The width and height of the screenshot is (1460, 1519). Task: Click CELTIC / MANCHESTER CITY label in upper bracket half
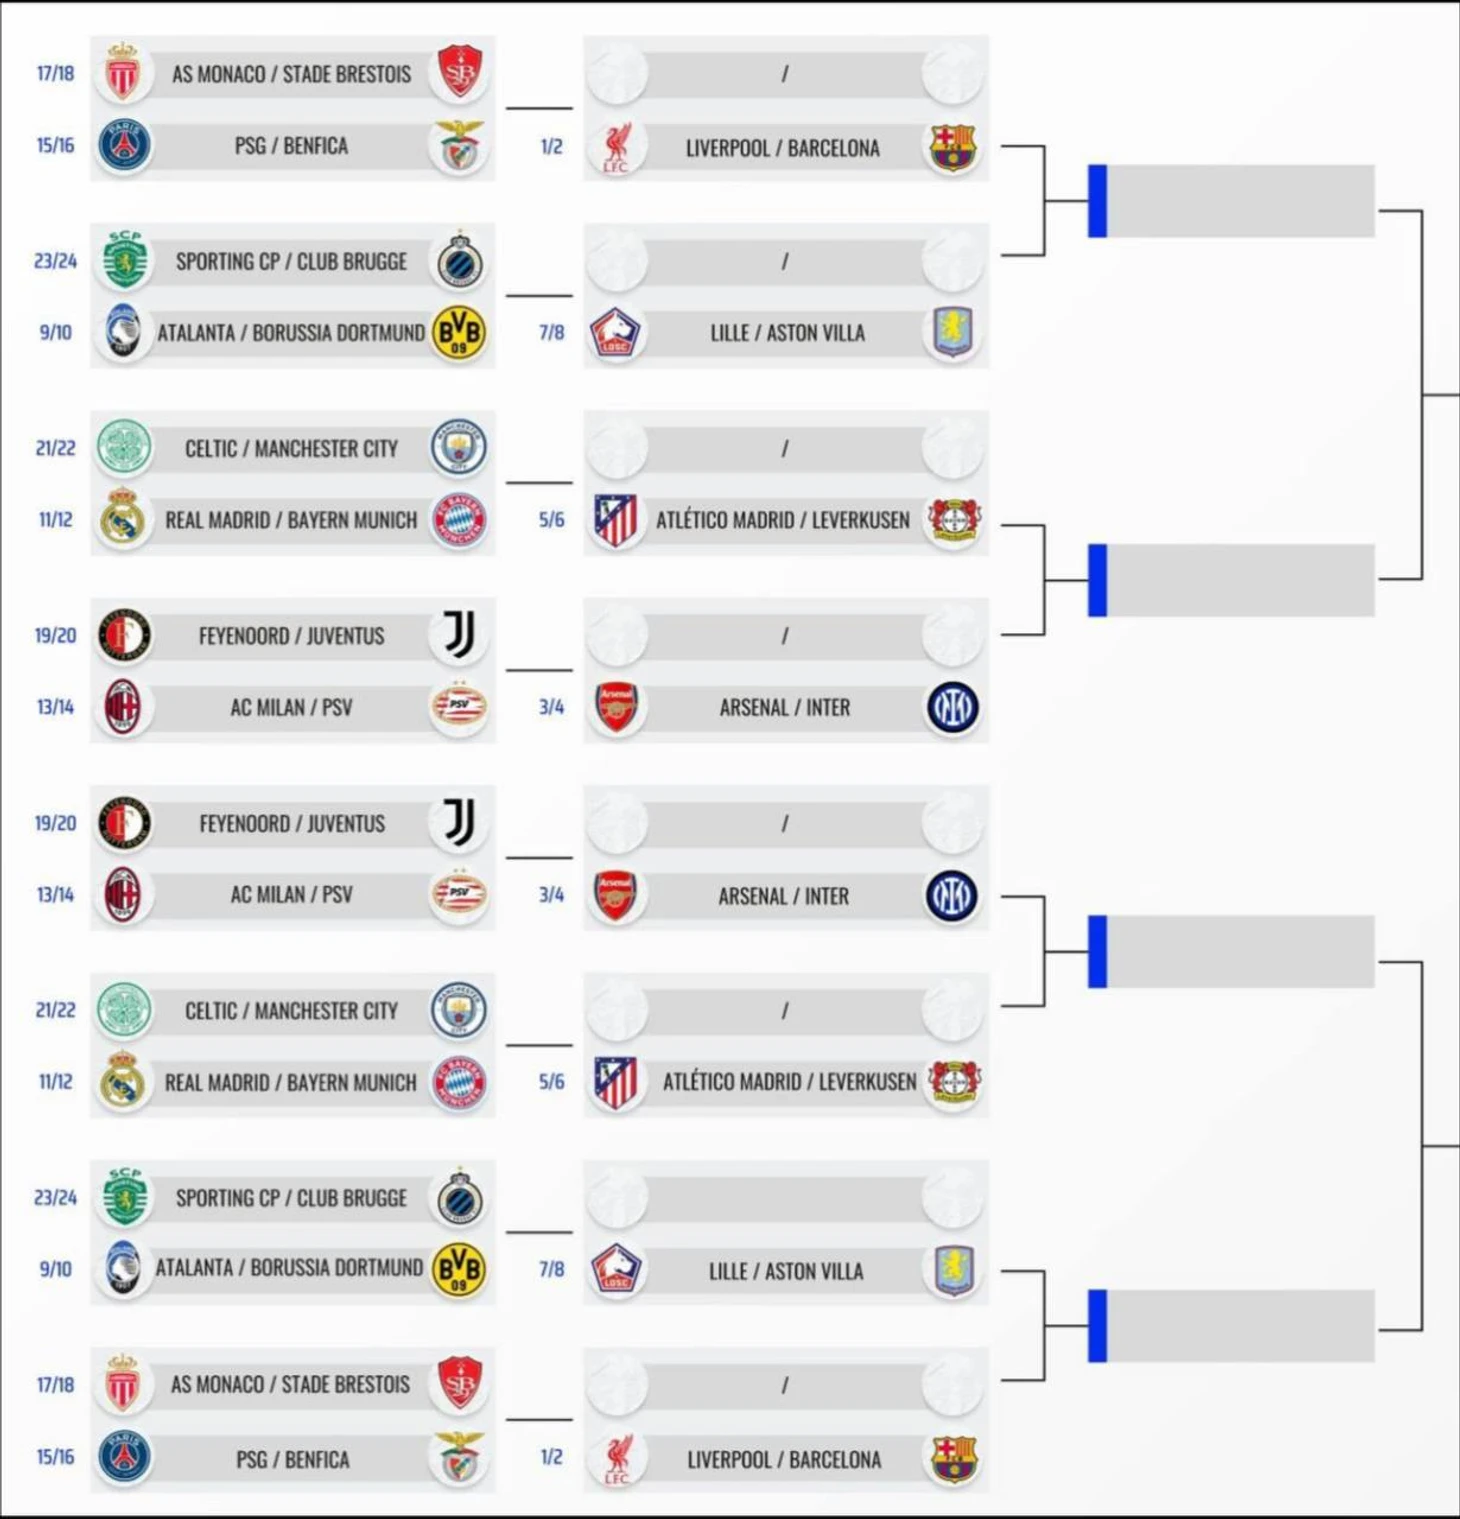coord(291,448)
